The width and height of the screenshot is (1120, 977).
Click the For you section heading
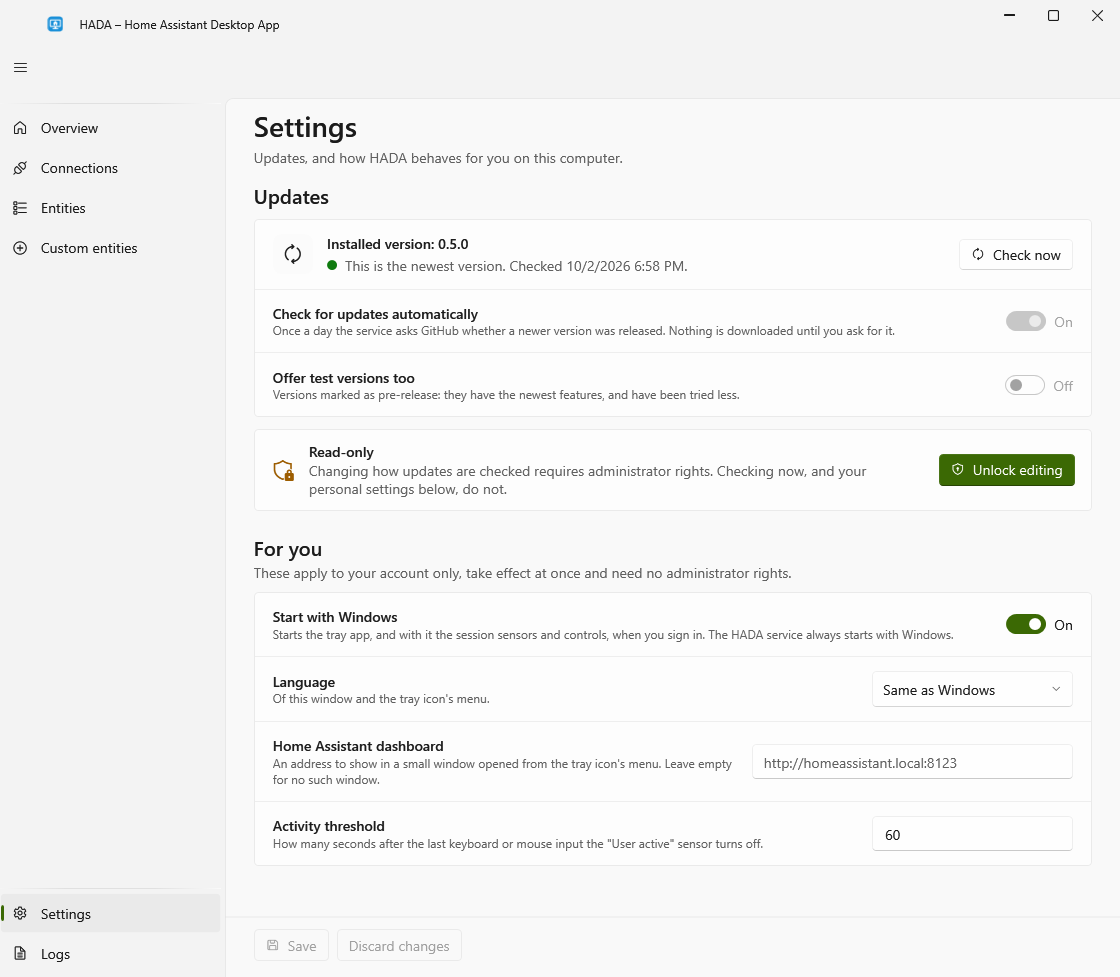tap(288, 549)
